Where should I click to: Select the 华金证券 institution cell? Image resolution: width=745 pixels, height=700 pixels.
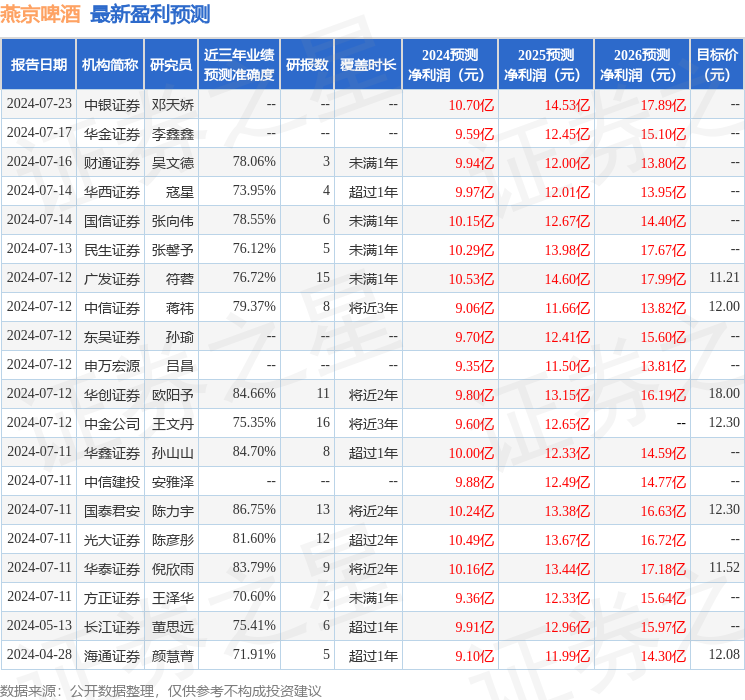(112, 134)
